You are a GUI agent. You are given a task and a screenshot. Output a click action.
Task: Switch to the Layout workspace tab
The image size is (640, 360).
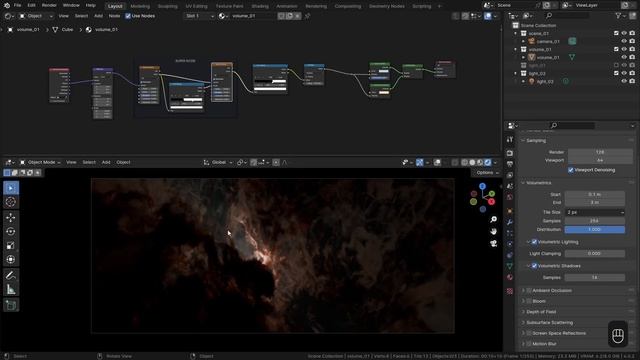pos(115,6)
